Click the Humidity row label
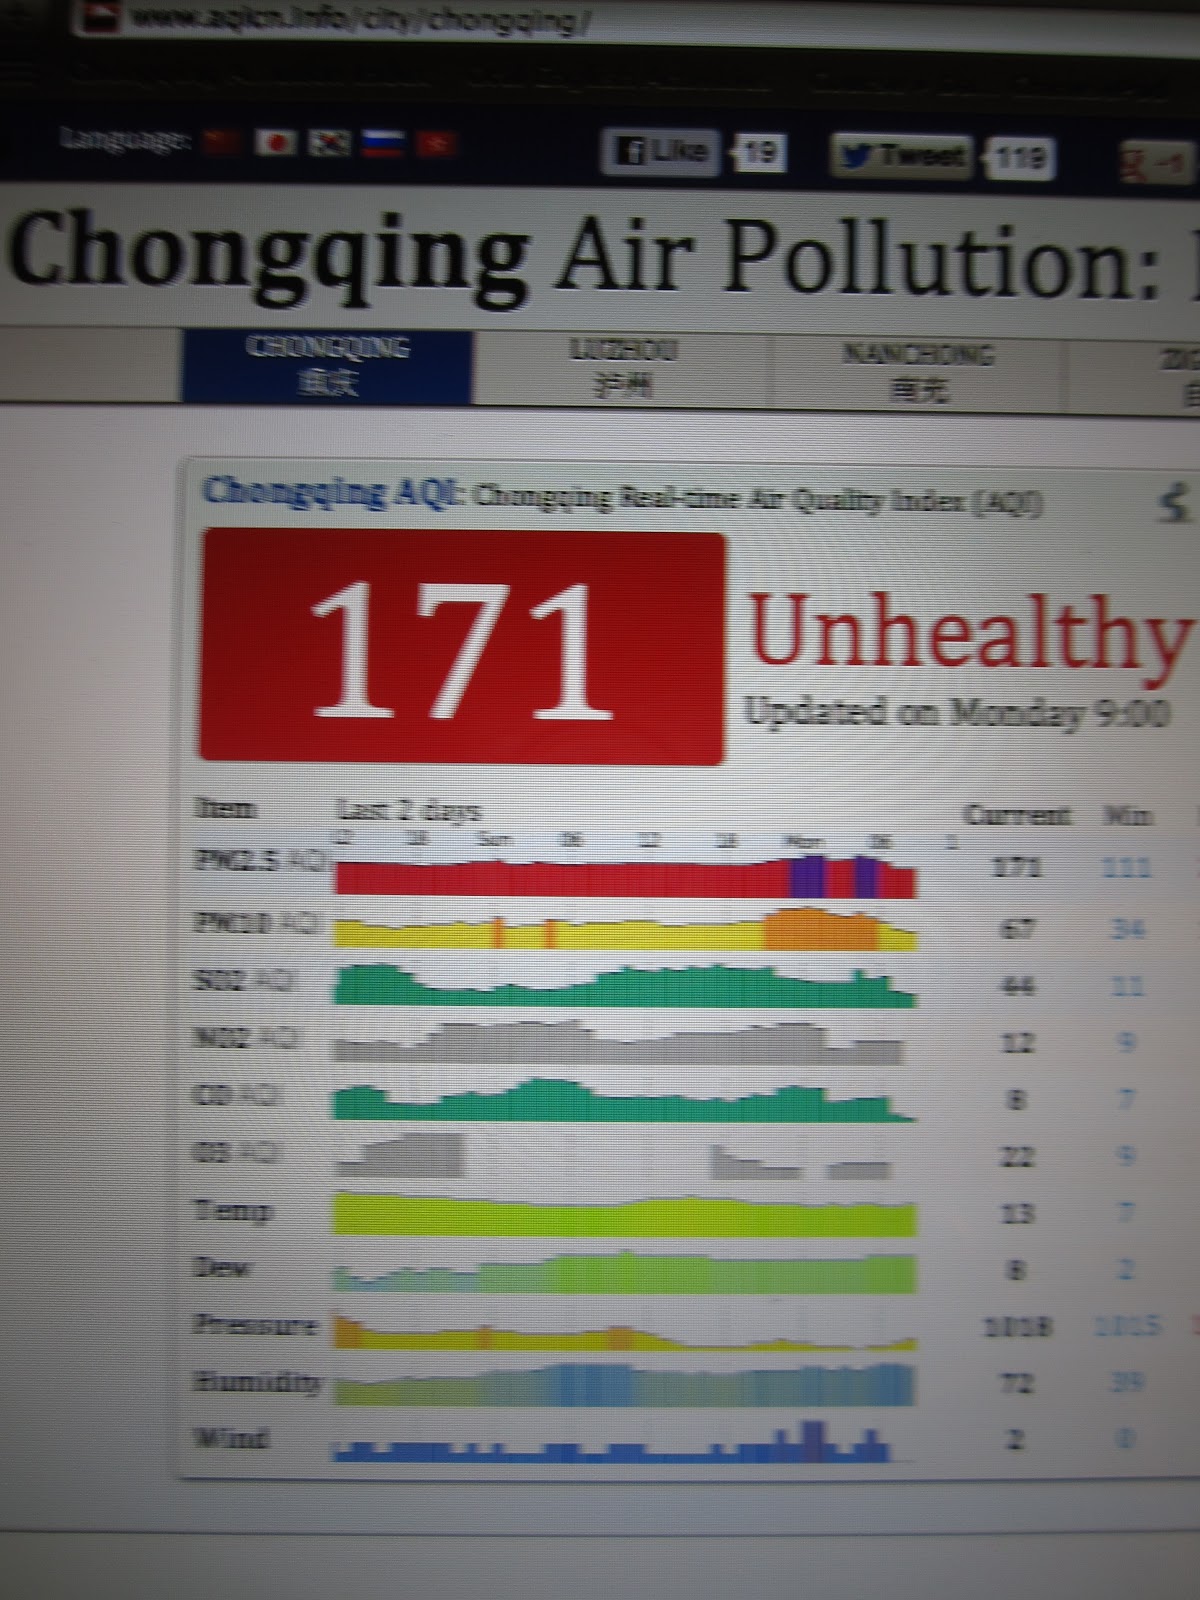The image size is (1200, 1600). 258,1383
